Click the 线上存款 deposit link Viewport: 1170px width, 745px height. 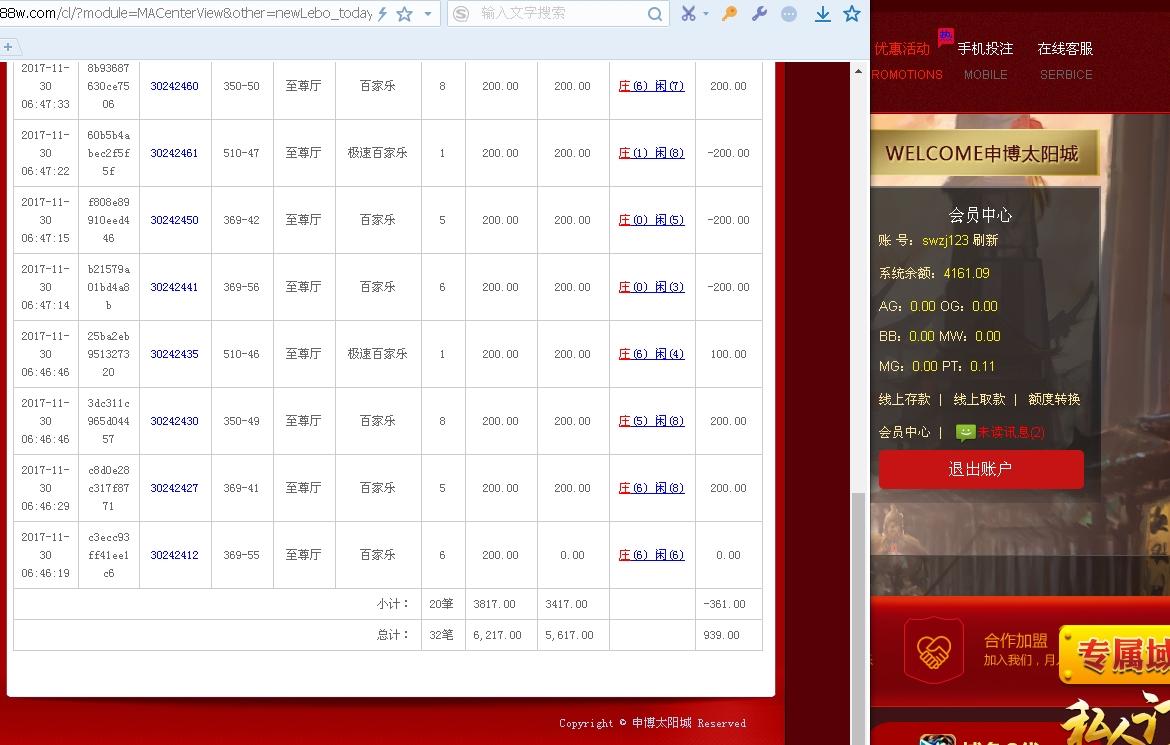coord(906,398)
